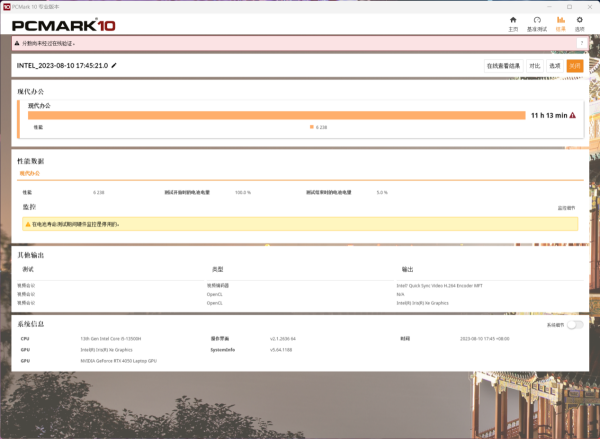Go to 基准测试 benchmarks icon
Screen dimensions: 600x439
pos(537,21)
